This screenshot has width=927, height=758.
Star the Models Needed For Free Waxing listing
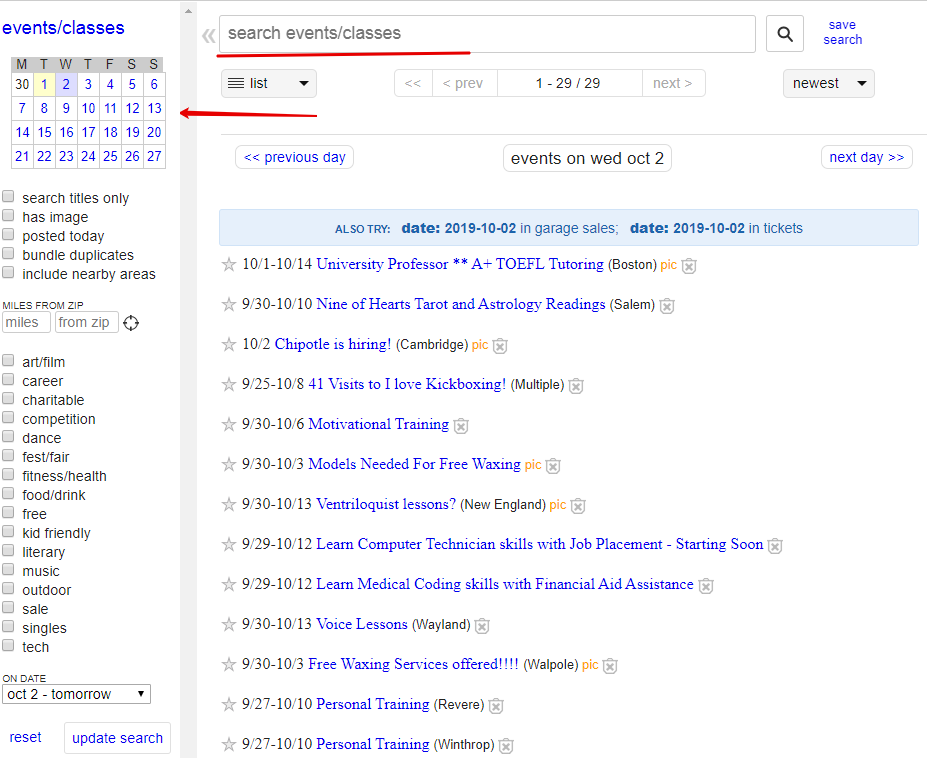point(229,464)
